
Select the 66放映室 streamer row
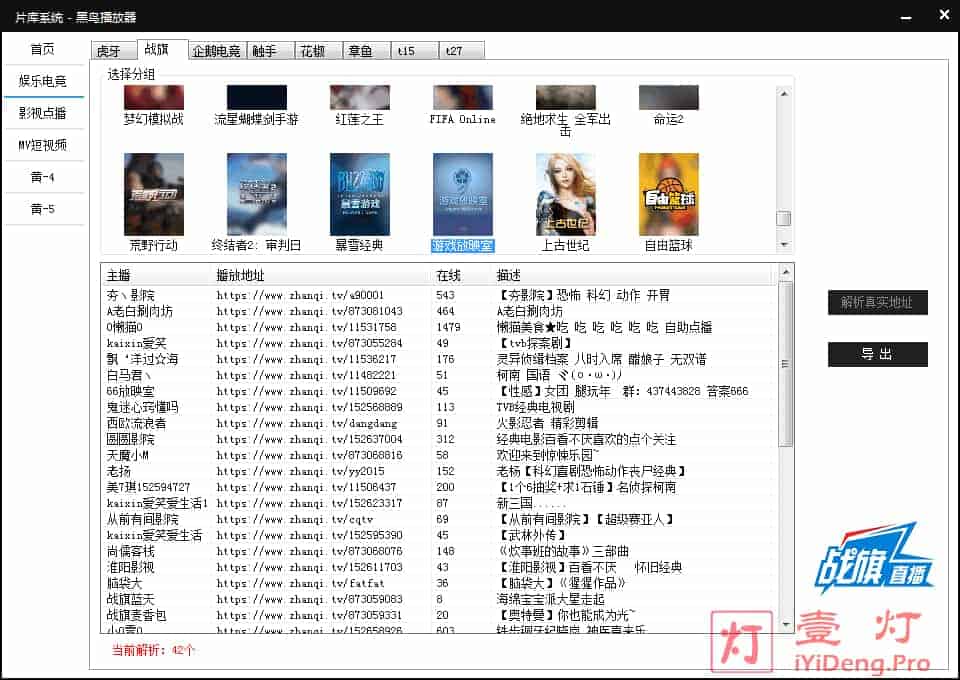point(440,391)
